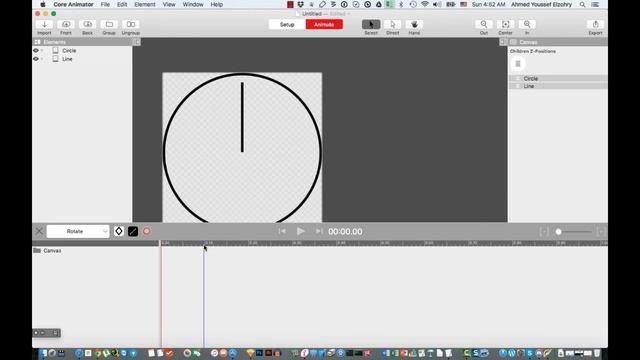
Task: Zoom In with magnifier icon
Action: coord(527,24)
